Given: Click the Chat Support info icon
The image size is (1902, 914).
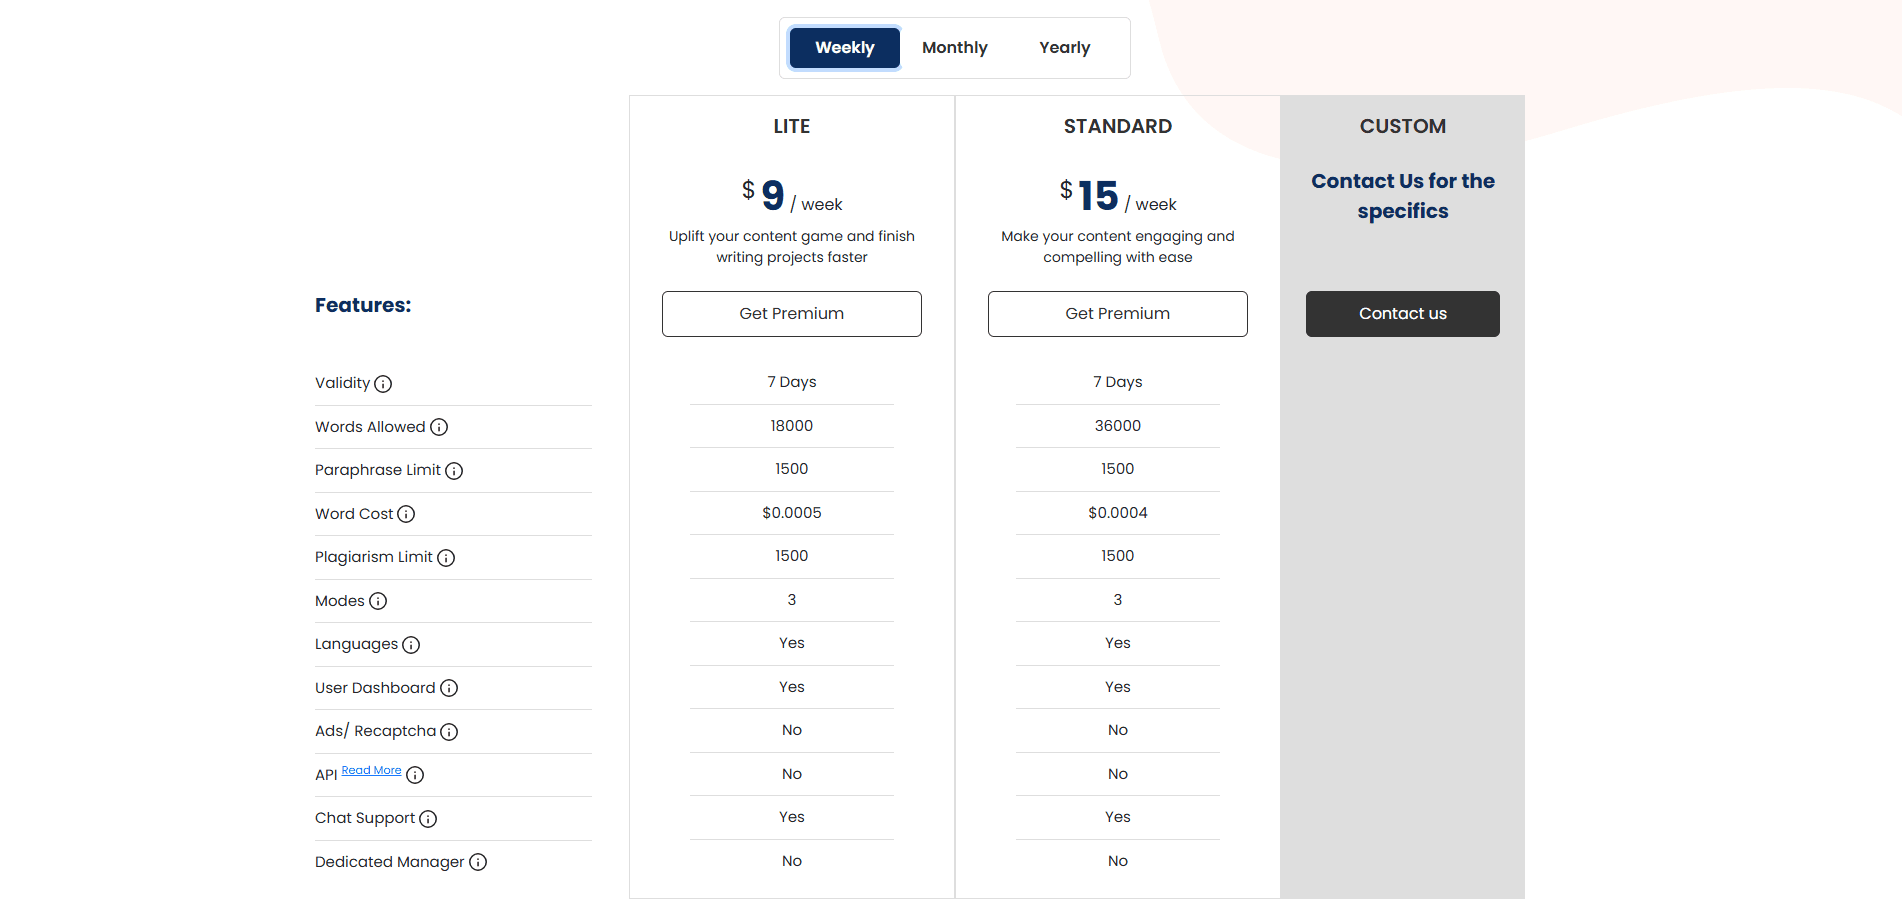Looking at the screenshot, I should pos(428,819).
